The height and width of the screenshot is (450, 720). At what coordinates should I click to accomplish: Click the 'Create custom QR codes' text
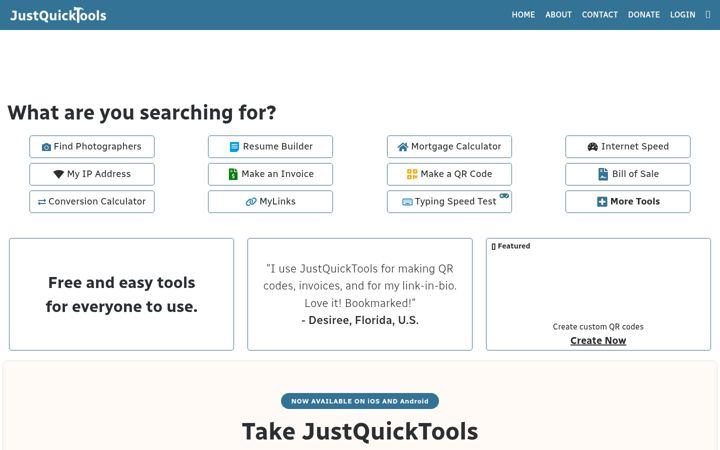click(x=598, y=326)
